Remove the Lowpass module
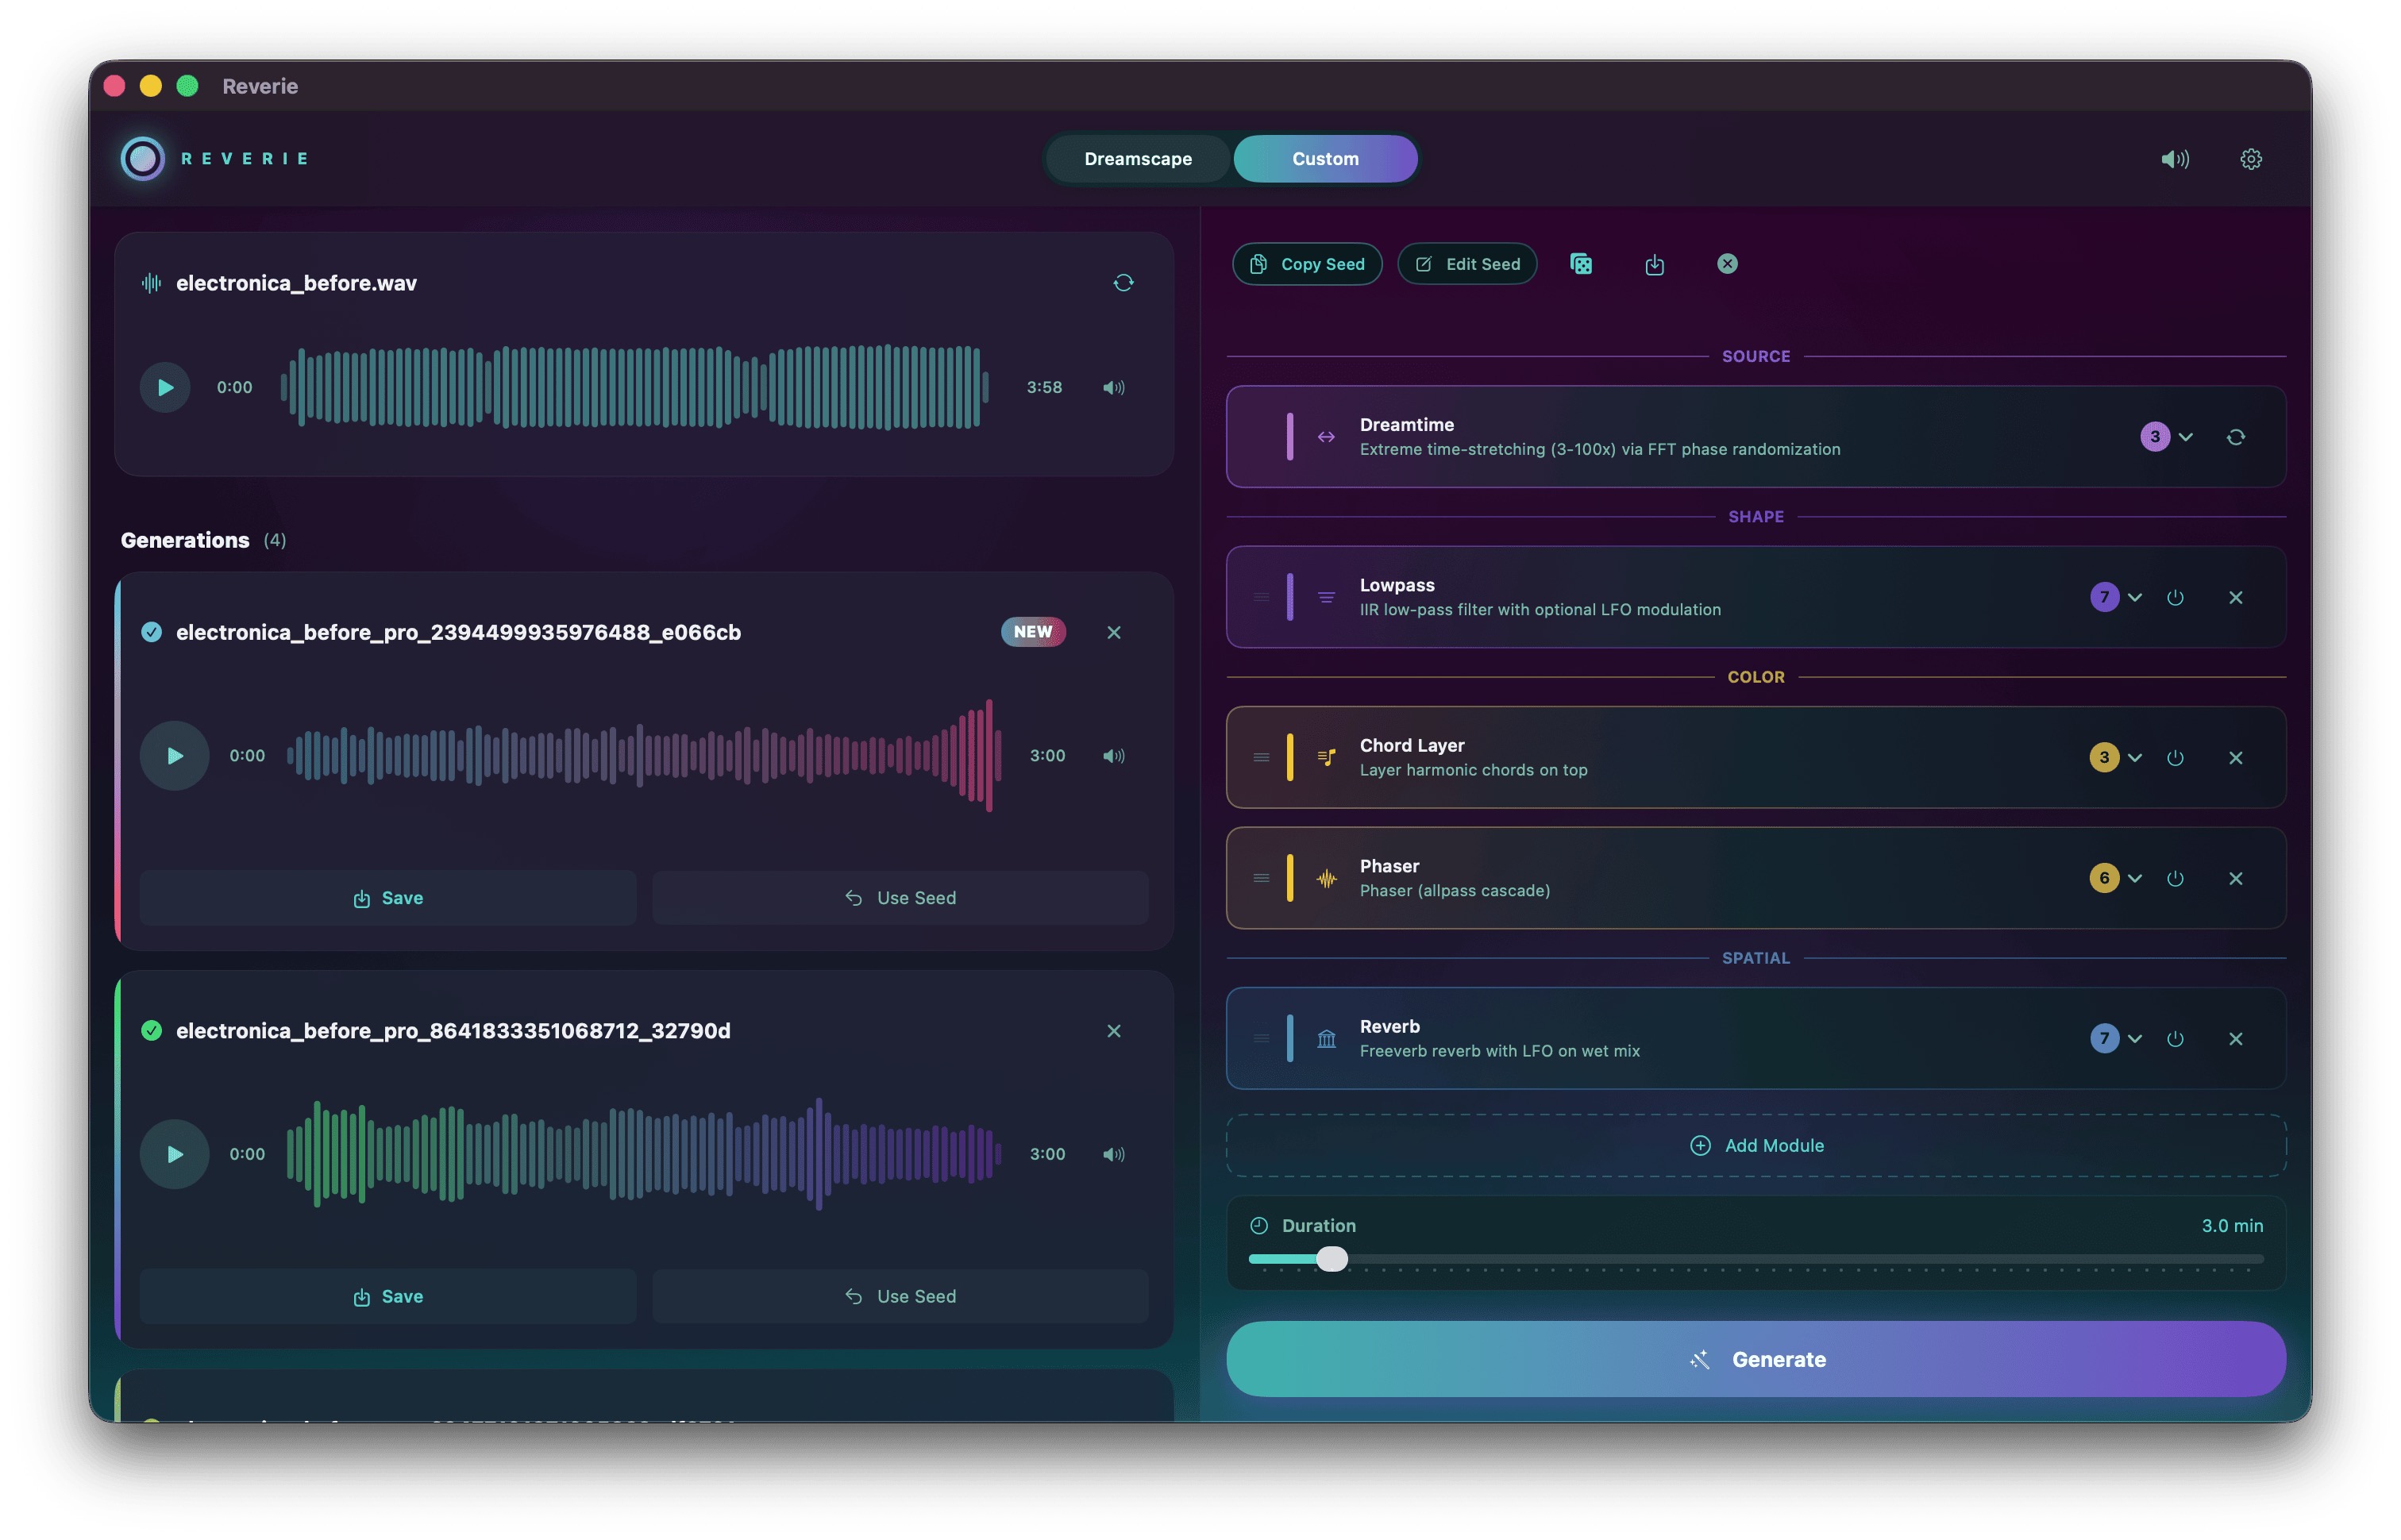This screenshot has width=2401, height=1540. 2236,598
